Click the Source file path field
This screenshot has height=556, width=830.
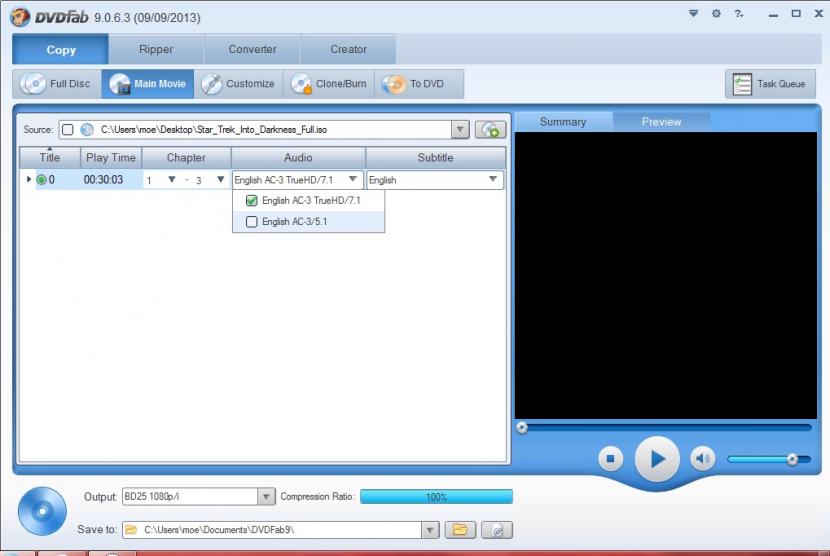(x=255, y=130)
